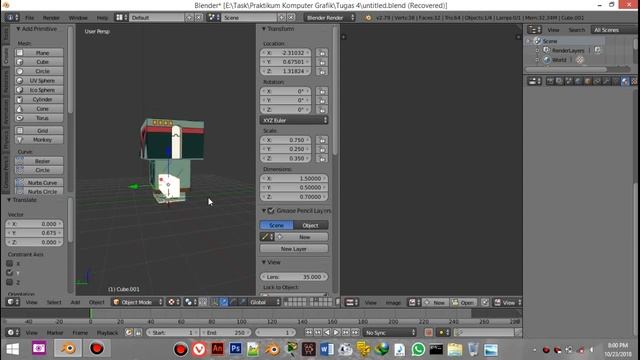
Task: Toggle Constraint Axis Y checkbox
Action: [x=9, y=273]
